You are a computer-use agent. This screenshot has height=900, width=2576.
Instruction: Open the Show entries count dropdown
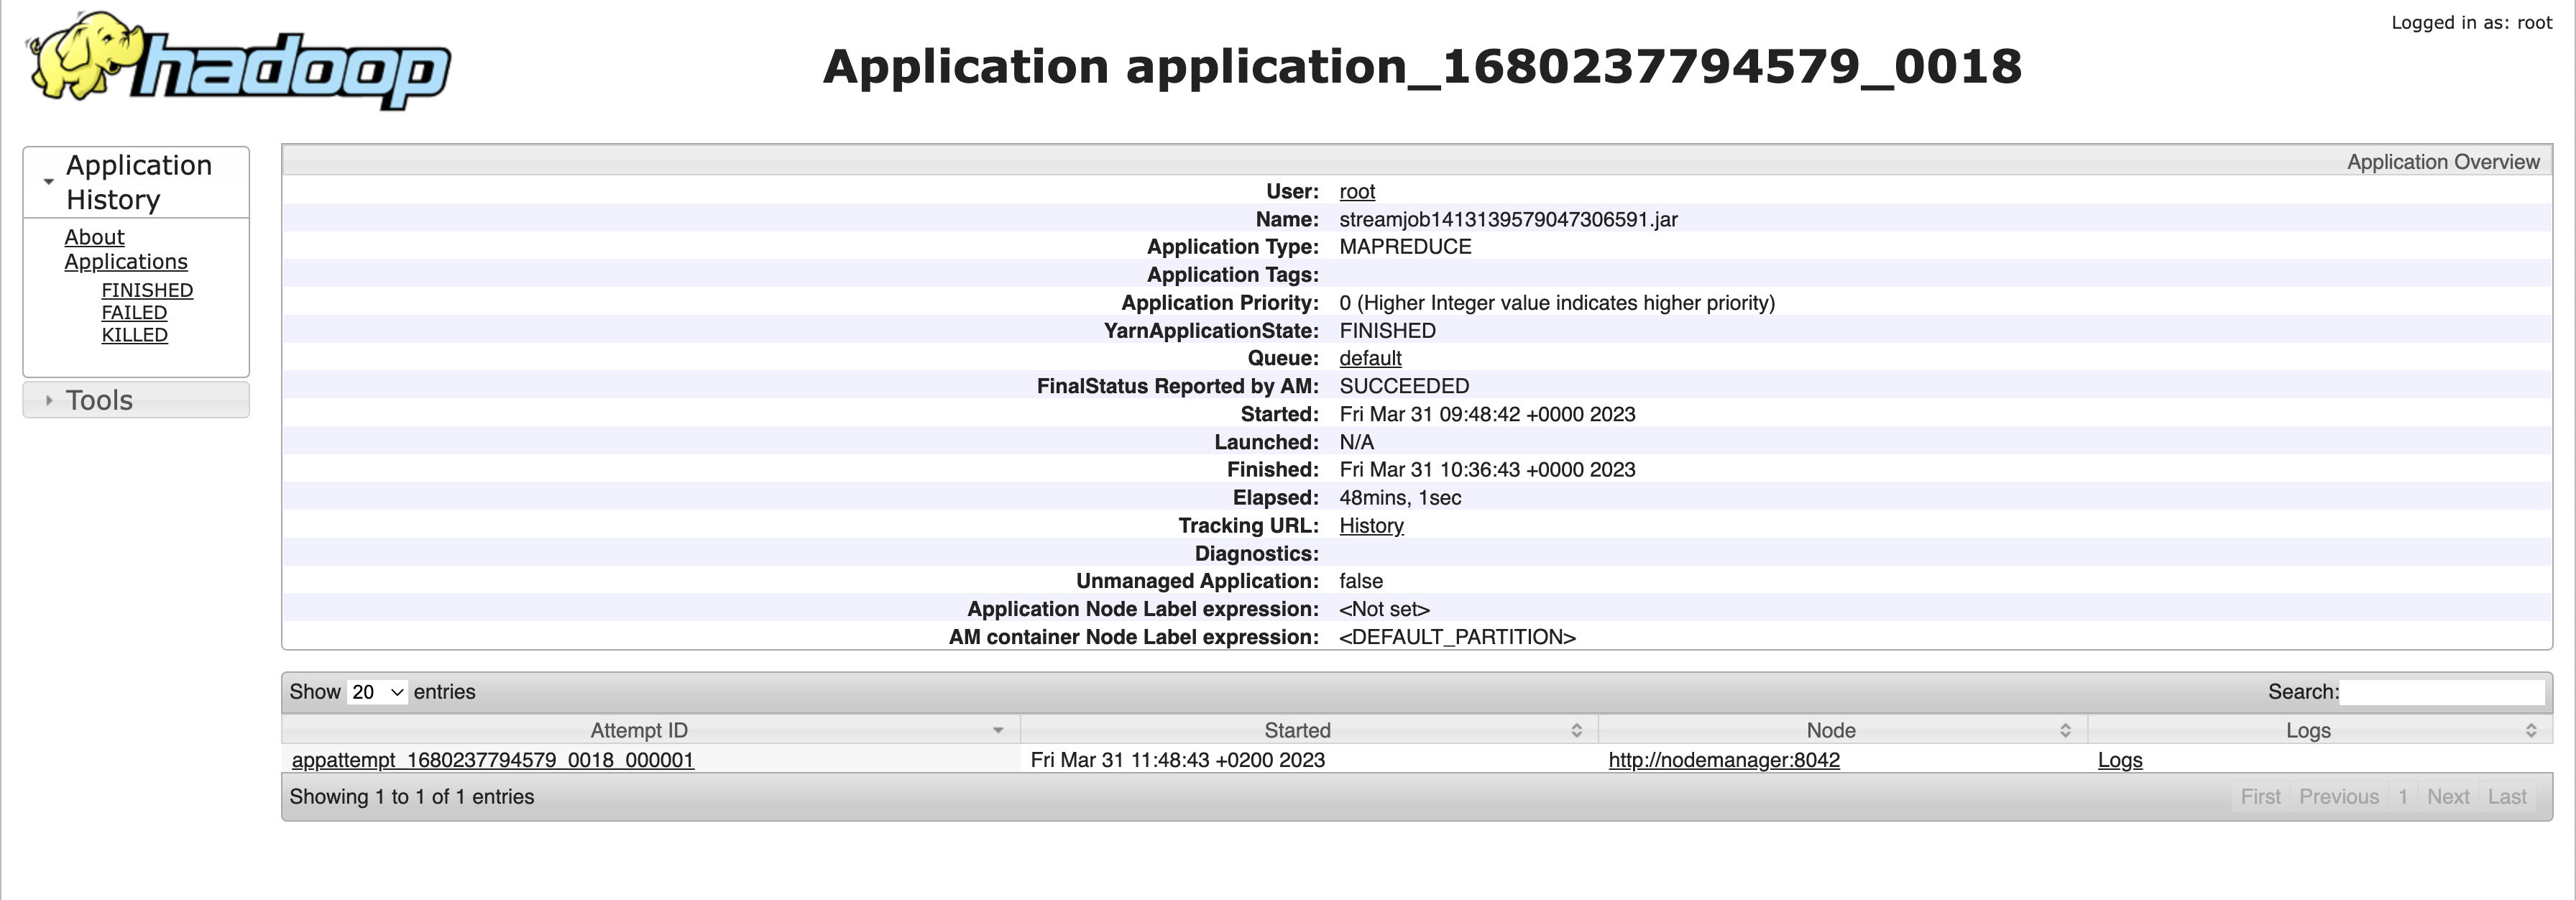[x=376, y=692]
